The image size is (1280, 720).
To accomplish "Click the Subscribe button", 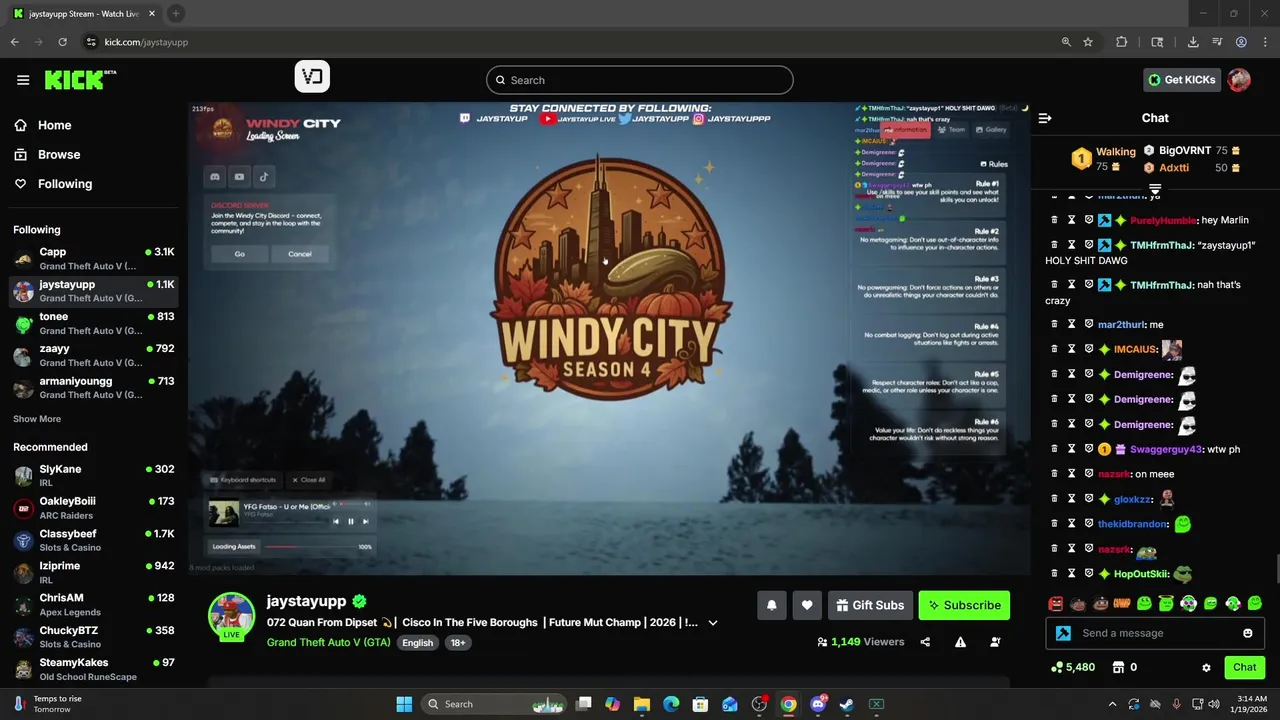I will pos(964,605).
